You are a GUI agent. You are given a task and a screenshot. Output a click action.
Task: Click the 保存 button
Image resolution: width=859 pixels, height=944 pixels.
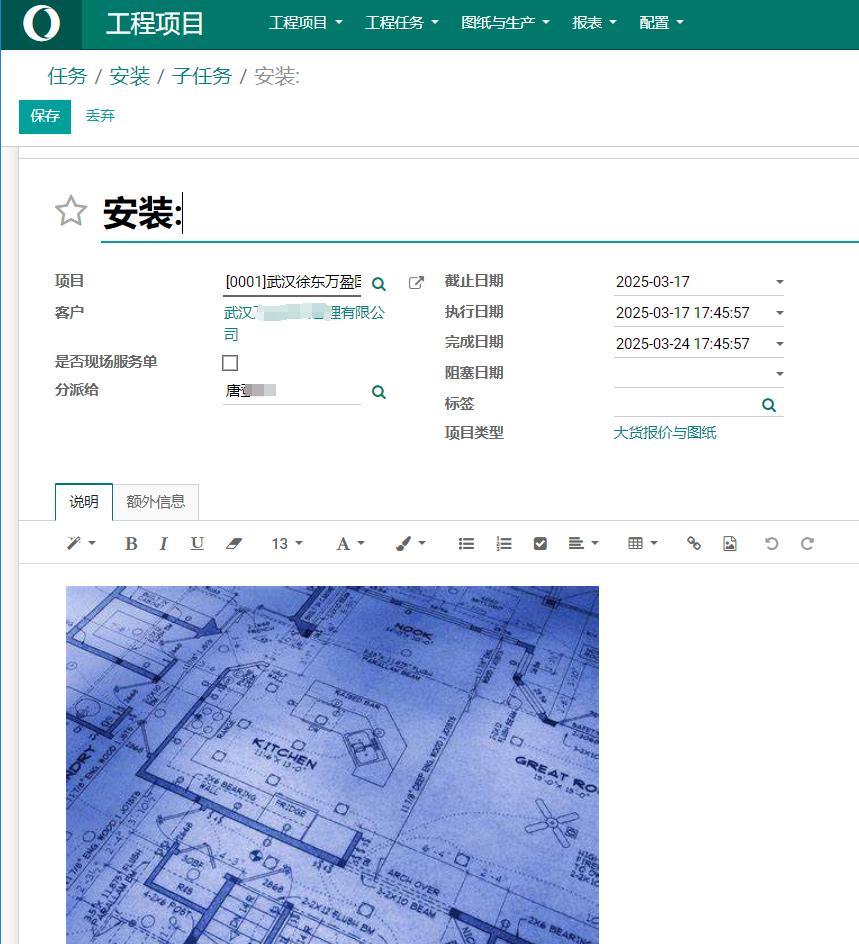[x=45, y=116]
